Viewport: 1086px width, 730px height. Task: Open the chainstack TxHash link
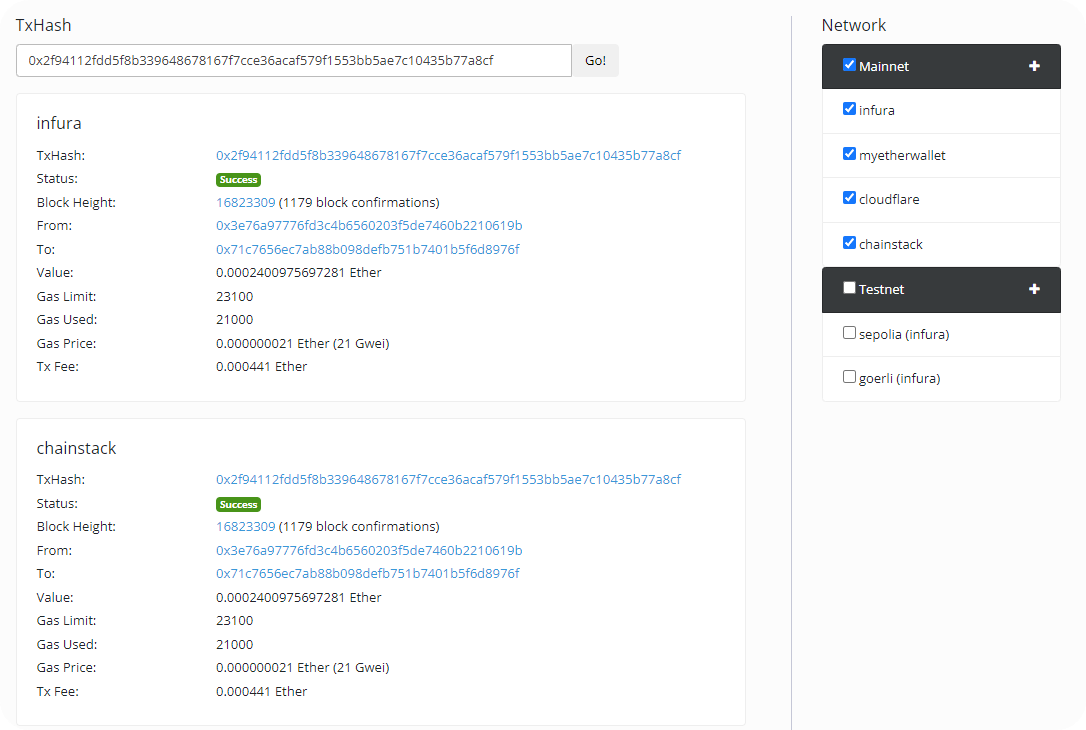tap(448, 480)
